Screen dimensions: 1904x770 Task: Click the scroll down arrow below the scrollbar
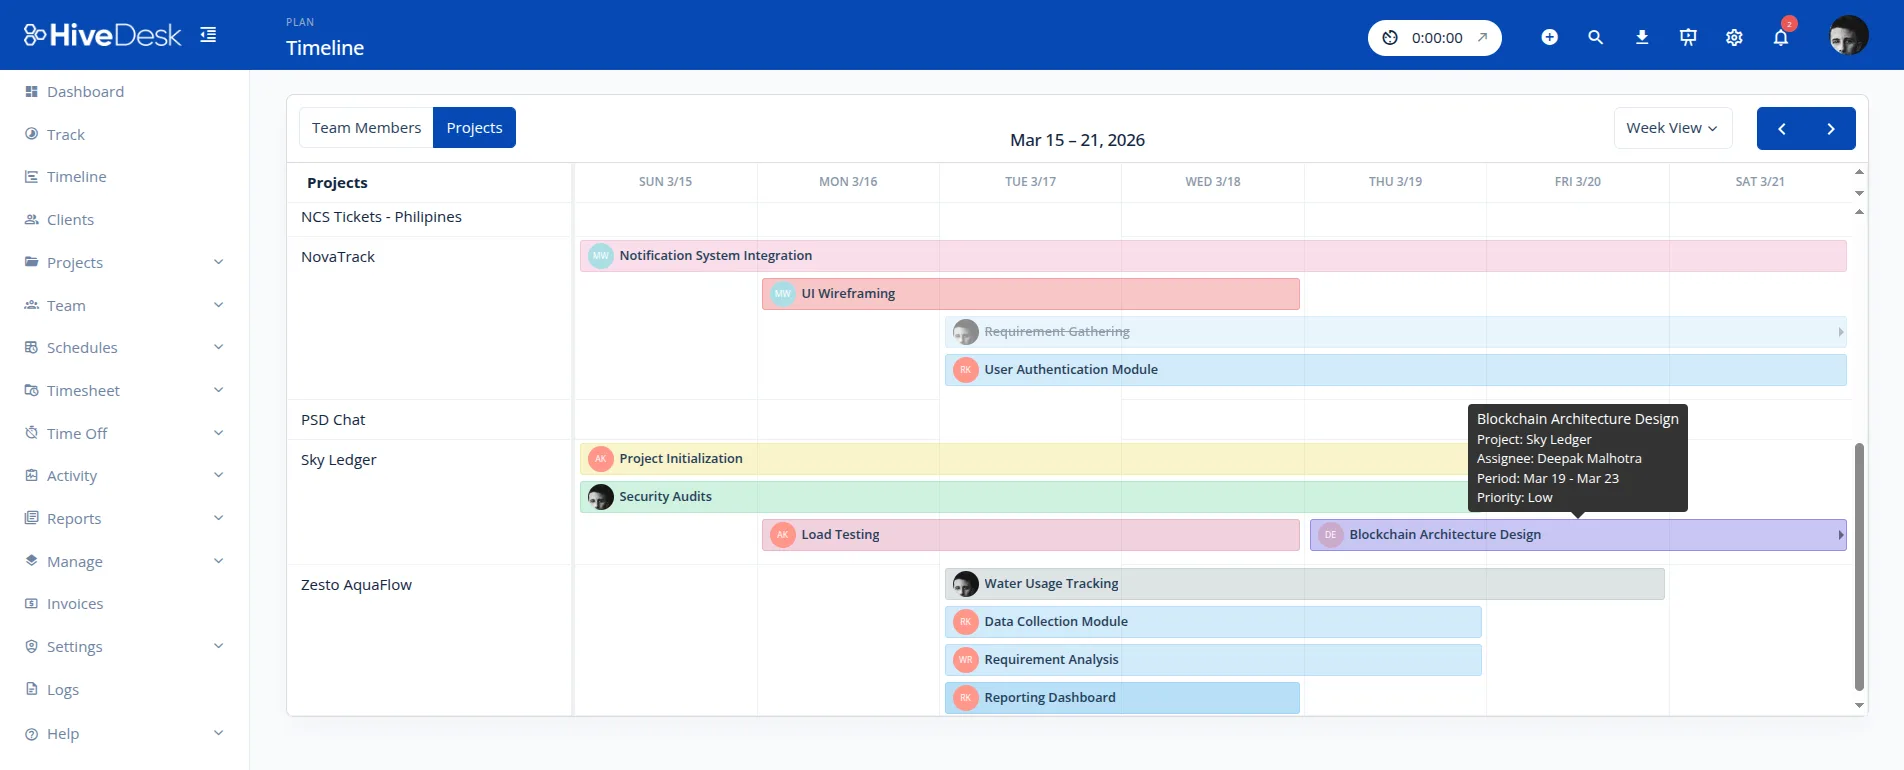pyautogui.click(x=1859, y=706)
